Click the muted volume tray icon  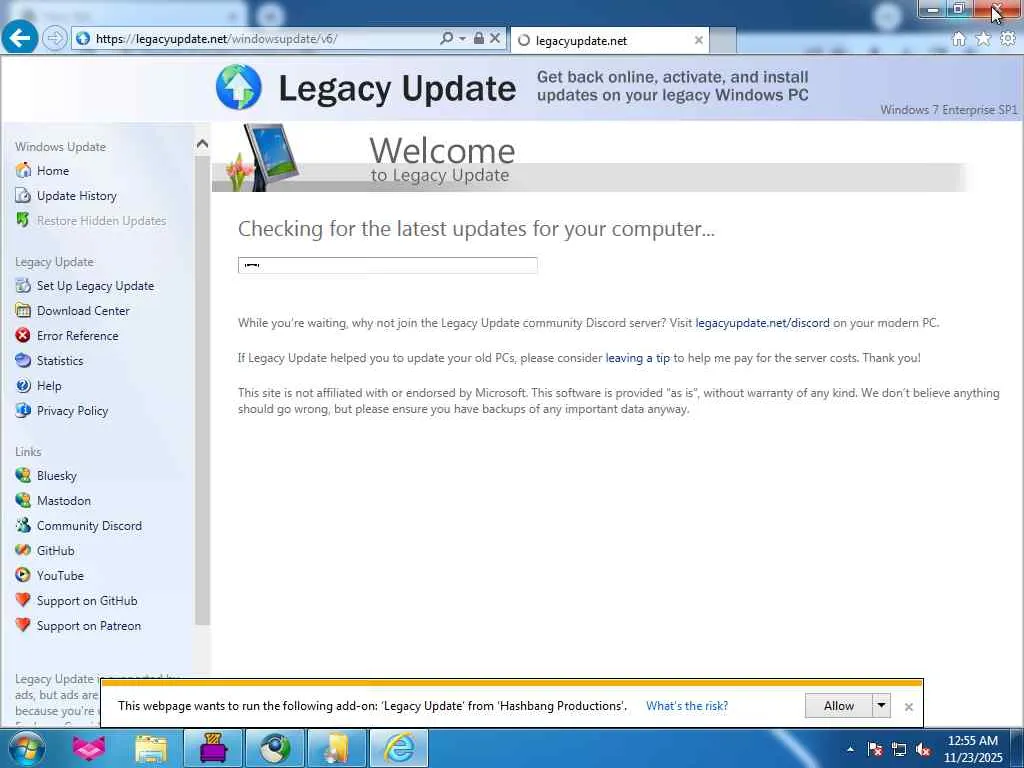pos(923,749)
